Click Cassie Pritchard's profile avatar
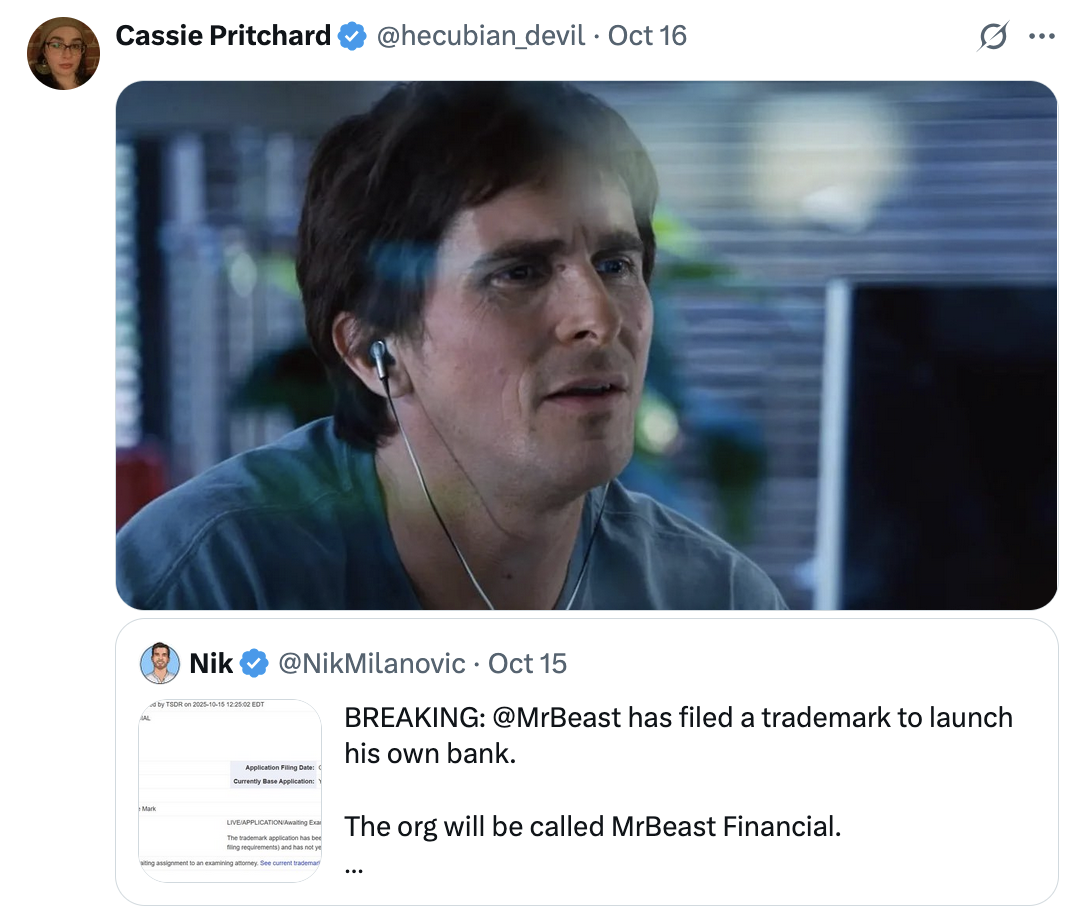 click(63, 53)
